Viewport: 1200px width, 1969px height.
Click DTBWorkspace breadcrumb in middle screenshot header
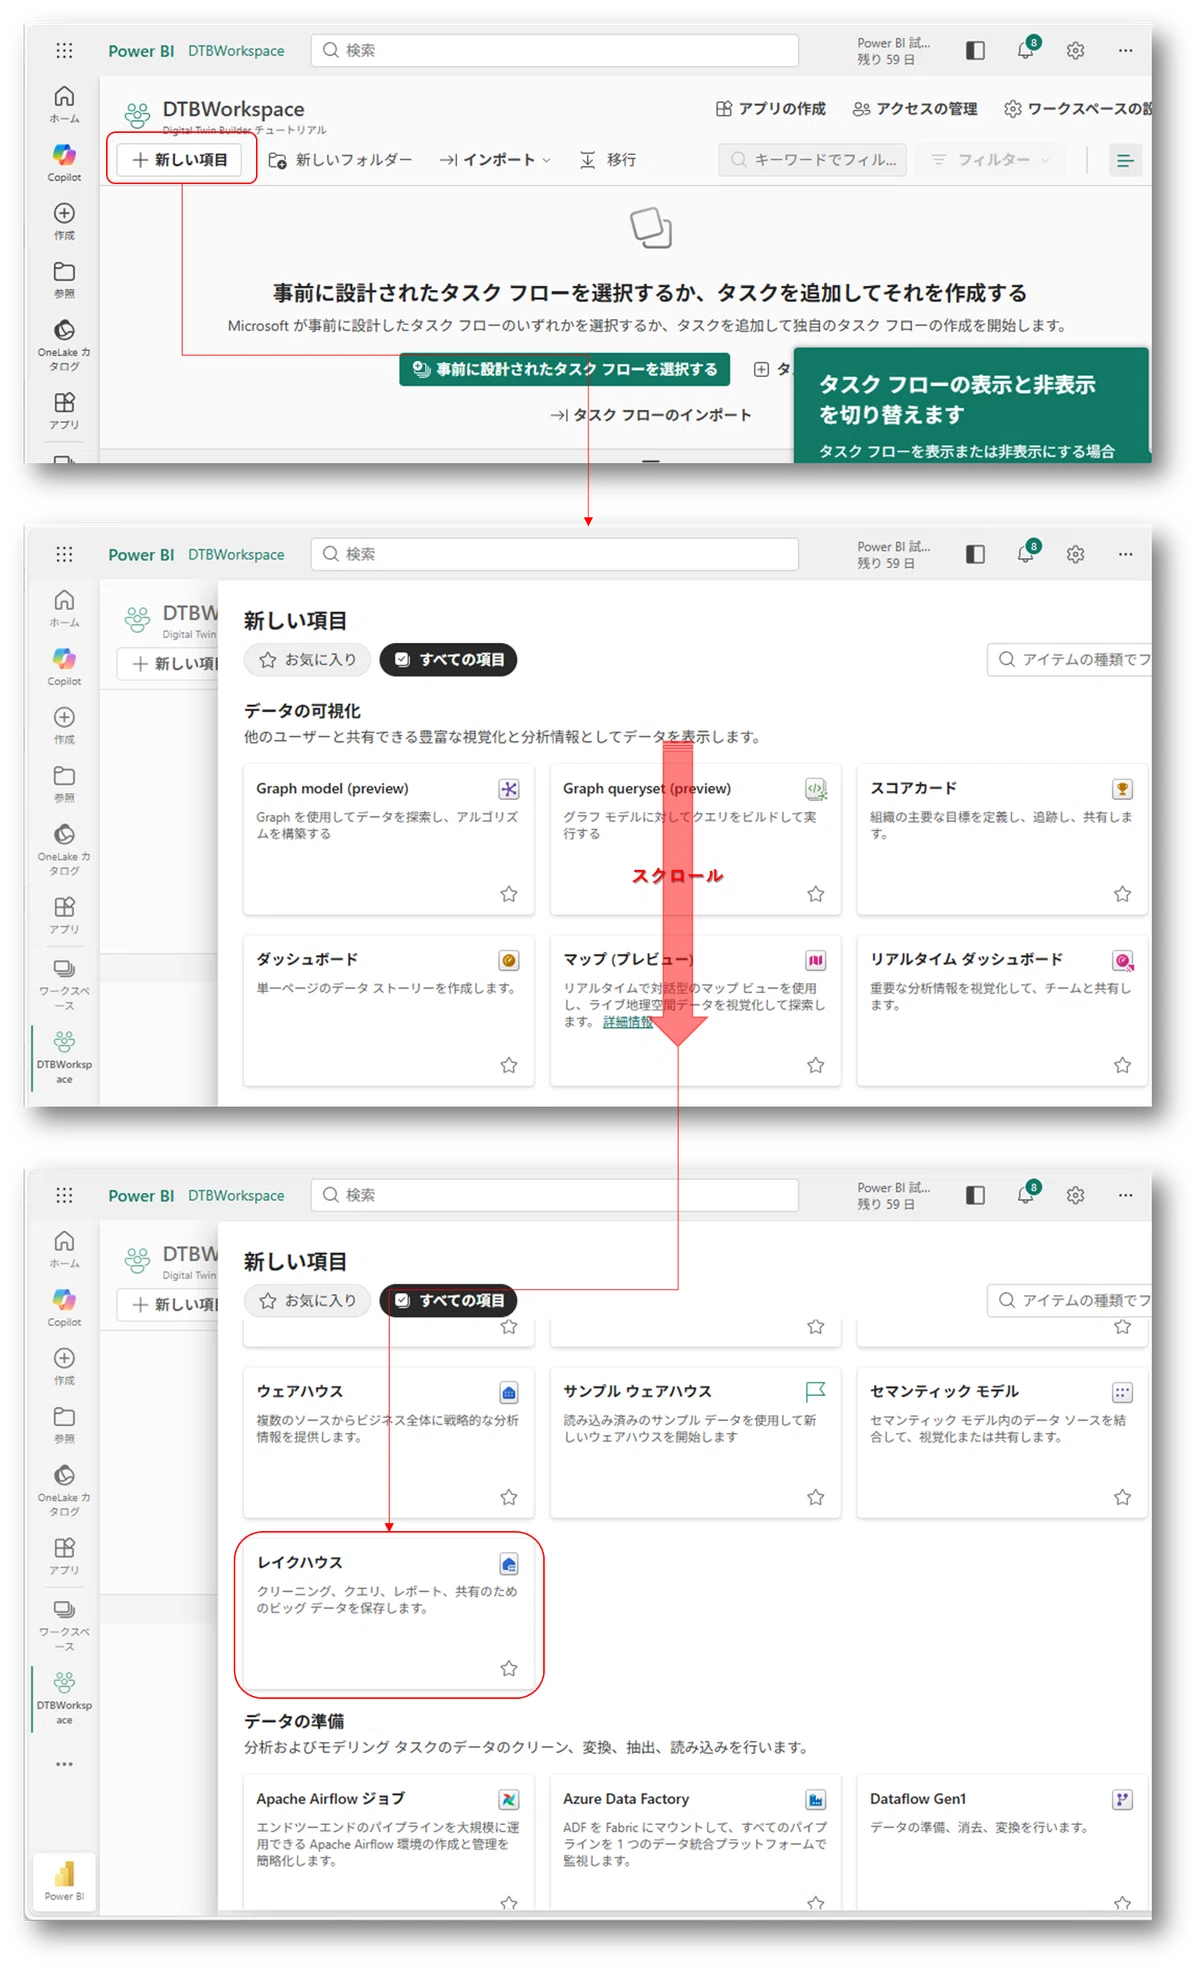(x=236, y=554)
